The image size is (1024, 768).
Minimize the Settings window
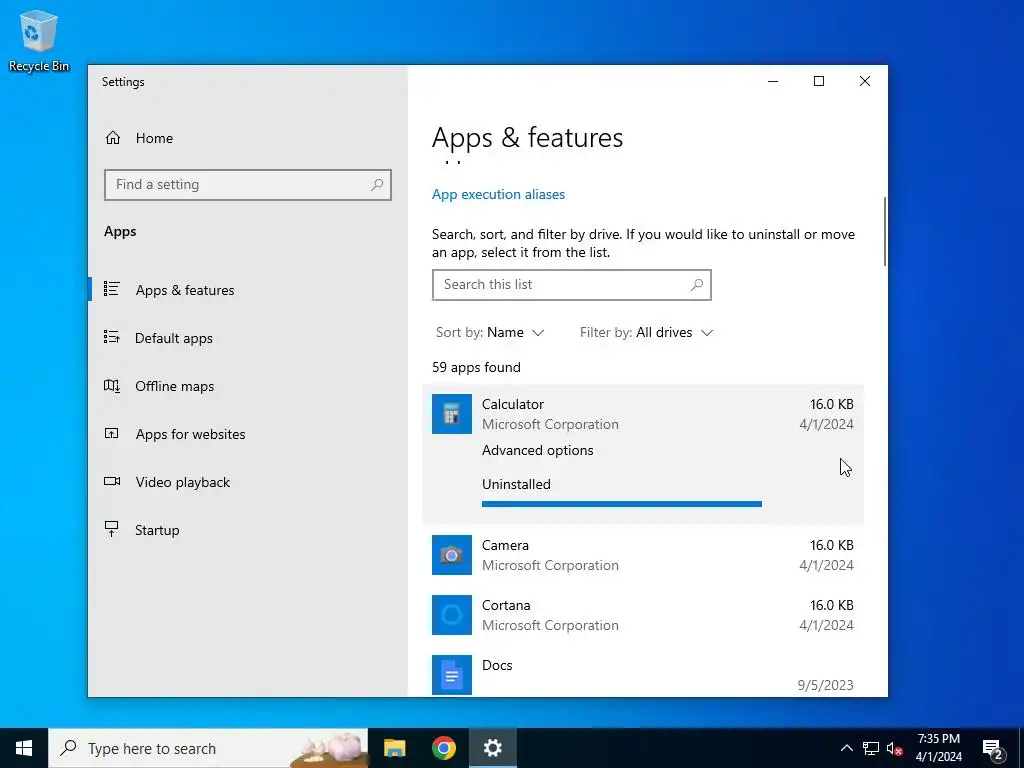[x=773, y=81]
